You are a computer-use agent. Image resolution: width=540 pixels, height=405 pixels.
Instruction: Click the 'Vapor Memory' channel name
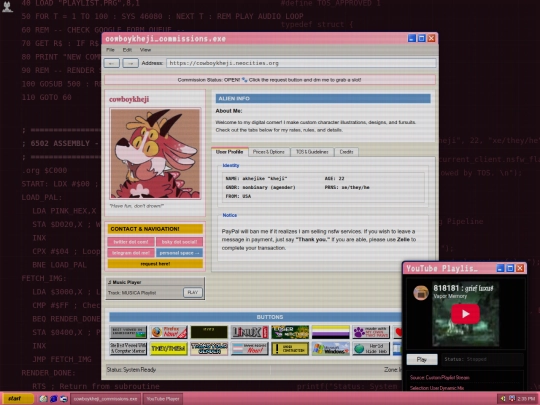pos(450,296)
